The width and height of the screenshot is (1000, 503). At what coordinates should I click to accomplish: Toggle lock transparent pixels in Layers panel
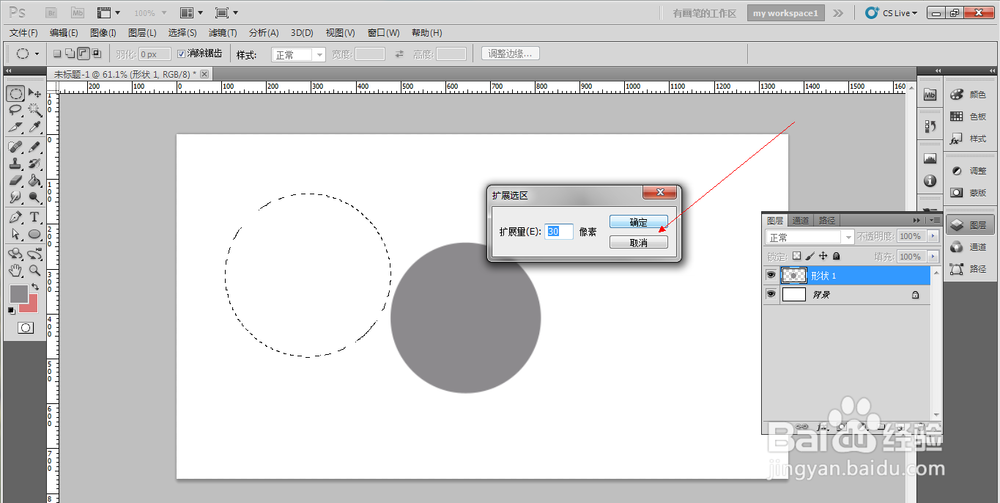797,256
